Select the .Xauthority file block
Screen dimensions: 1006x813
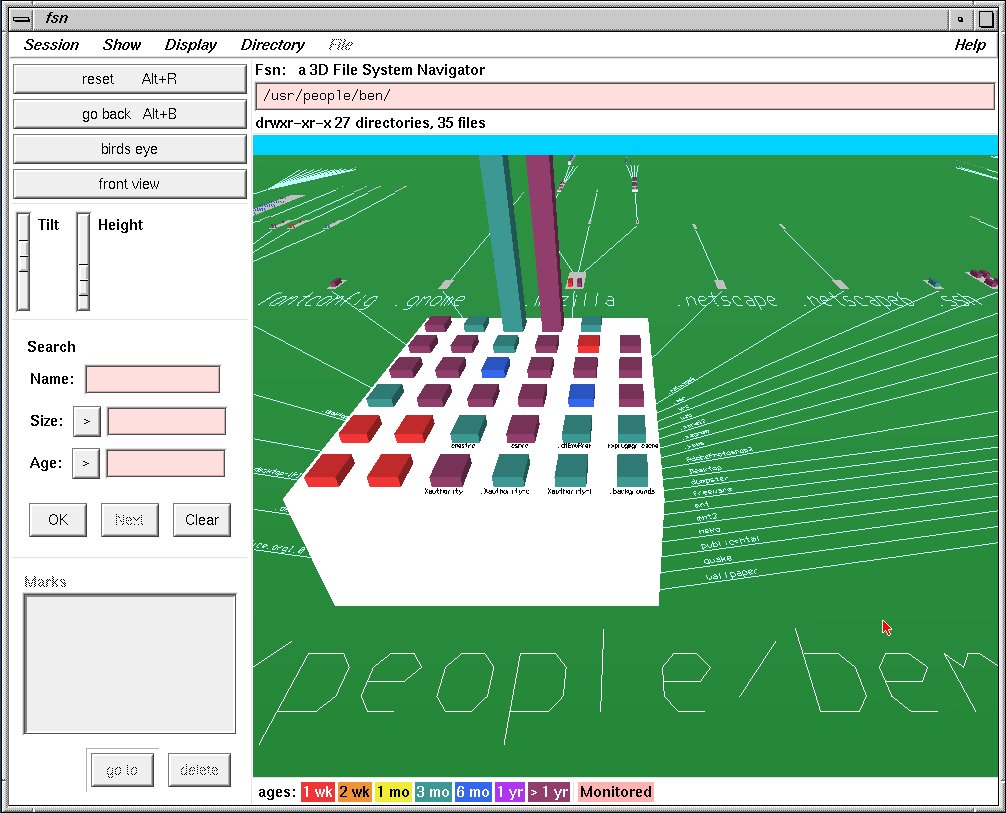tap(450, 470)
